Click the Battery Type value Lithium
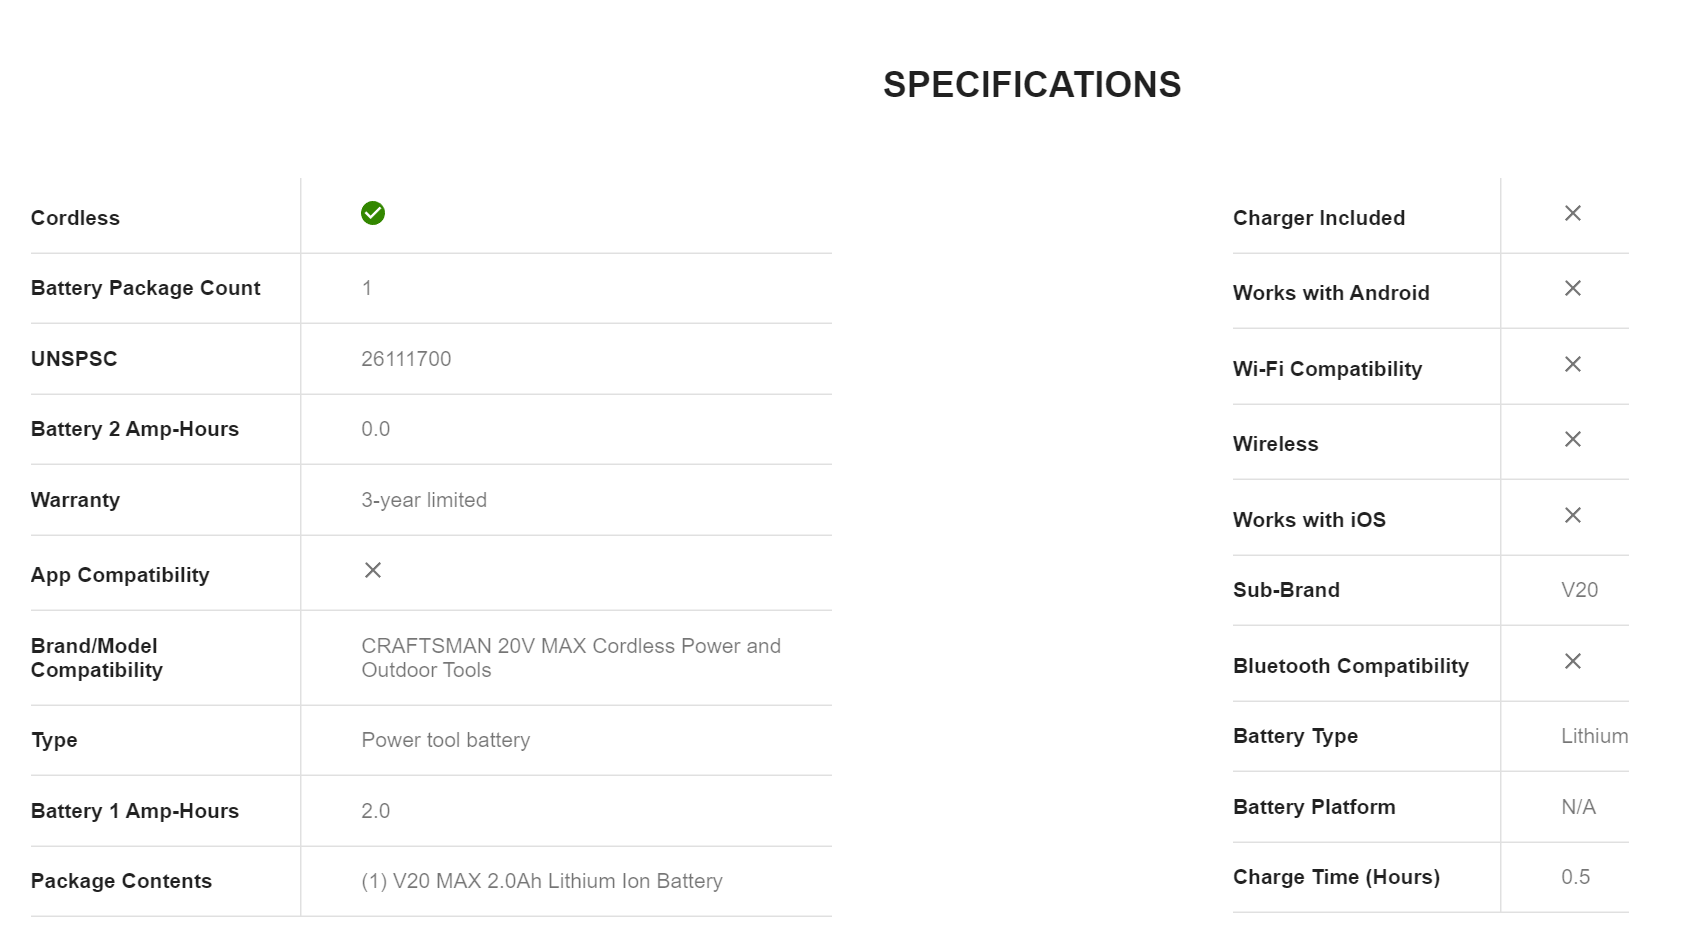 click(x=1594, y=736)
